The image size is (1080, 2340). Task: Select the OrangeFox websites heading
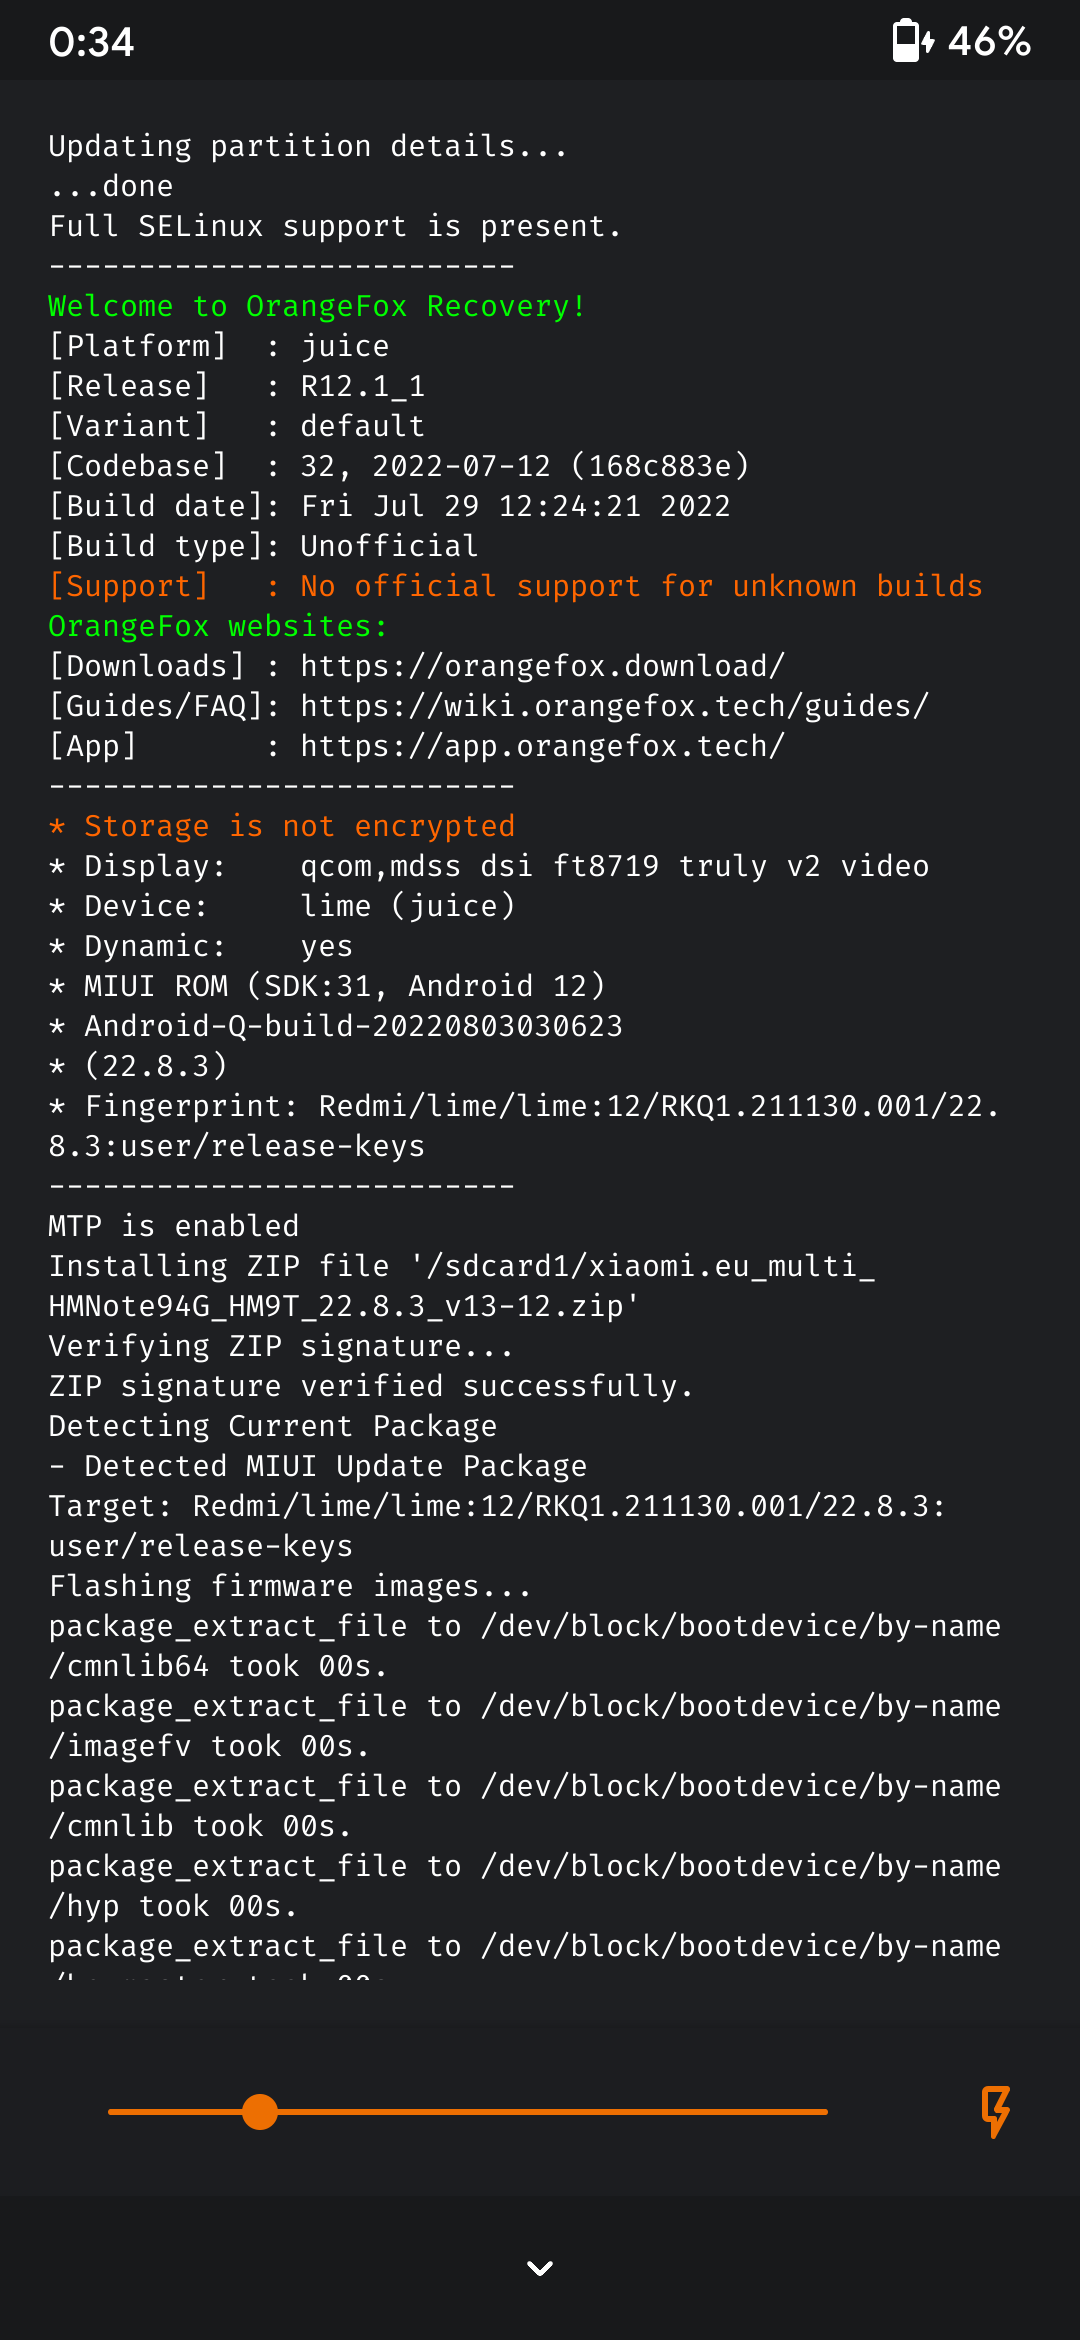click(218, 626)
